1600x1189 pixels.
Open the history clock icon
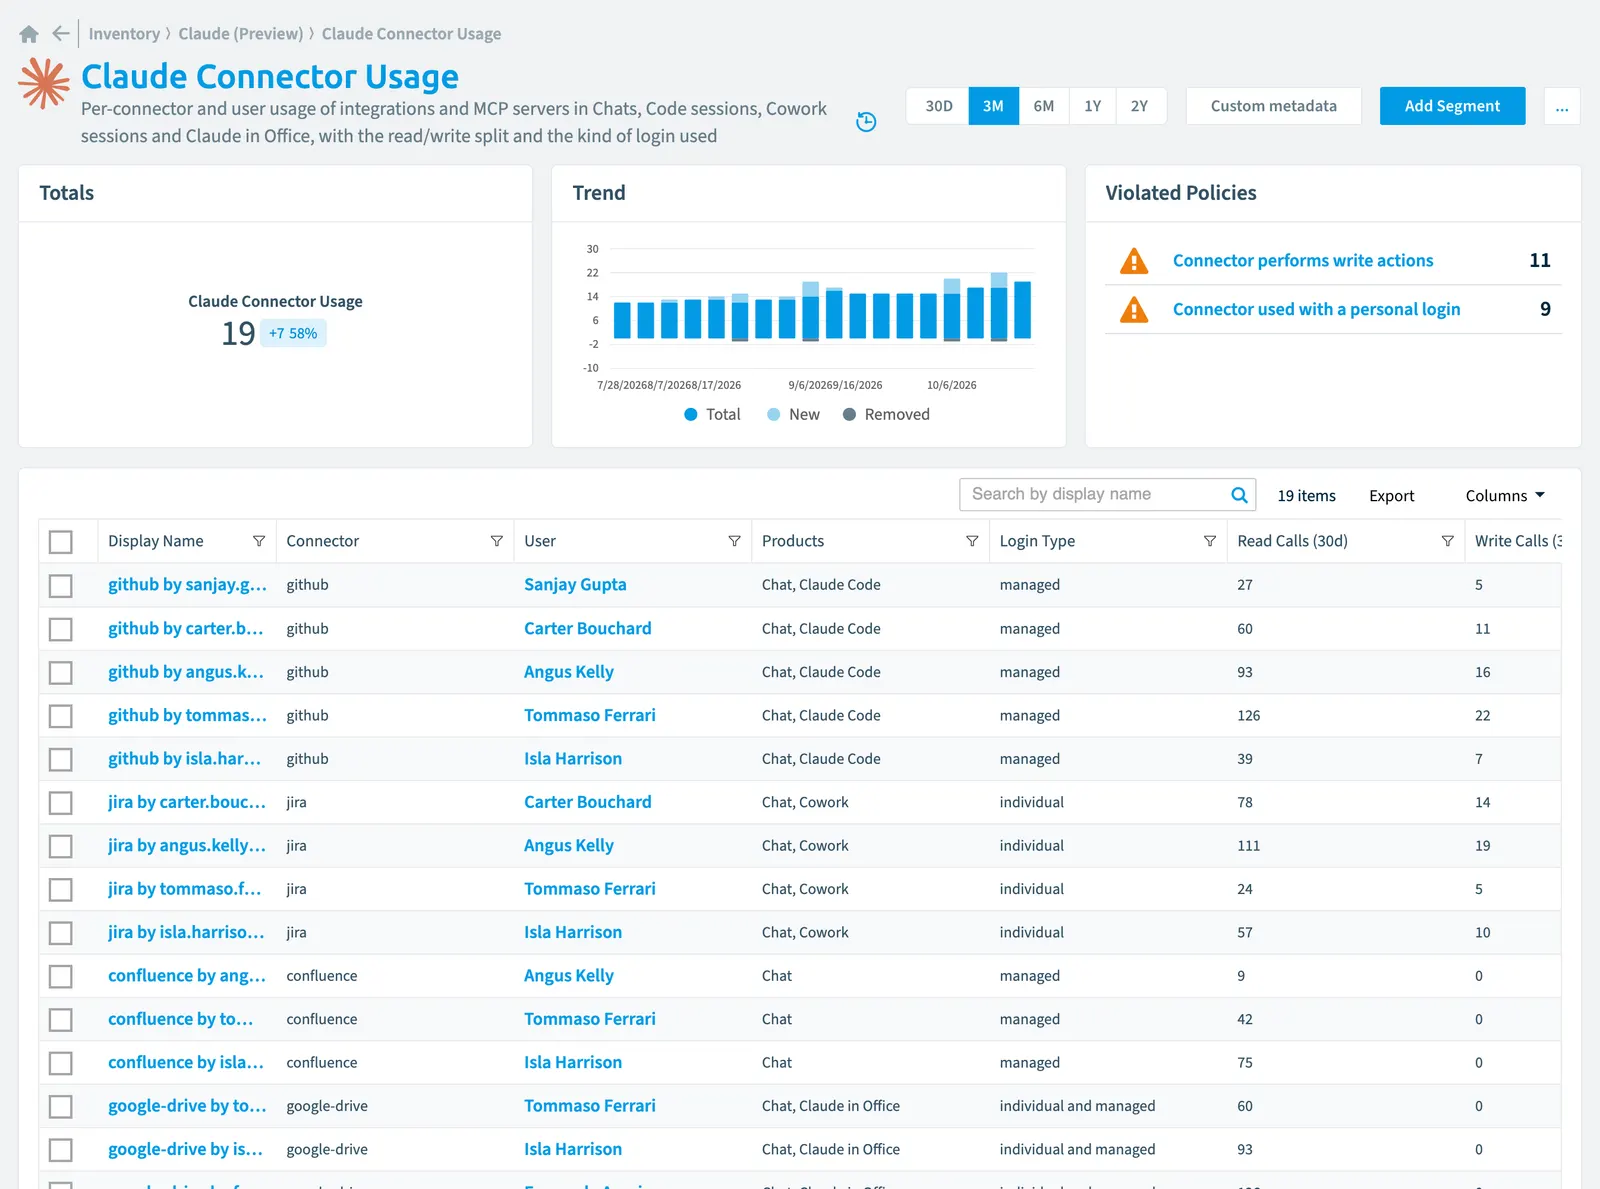pyautogui.click(x=866, y=122)
